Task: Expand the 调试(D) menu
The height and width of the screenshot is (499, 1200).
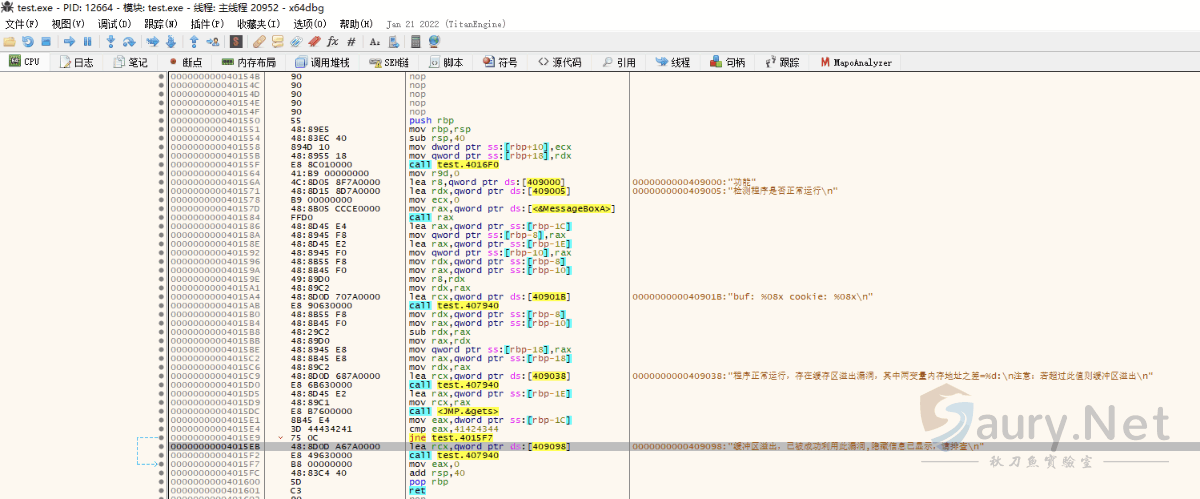Action: [113, 23]
